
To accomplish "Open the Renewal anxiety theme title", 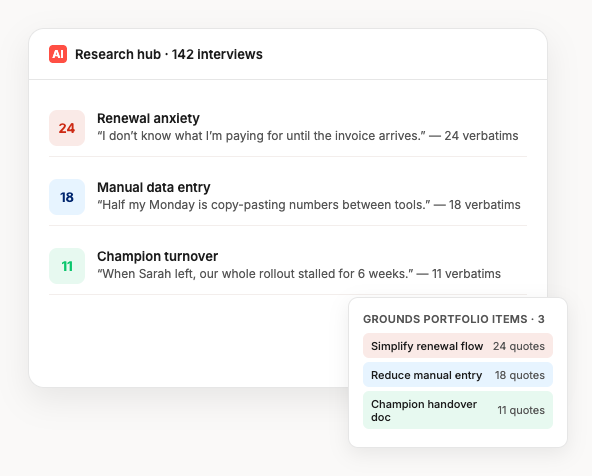I will pos(148,118).
